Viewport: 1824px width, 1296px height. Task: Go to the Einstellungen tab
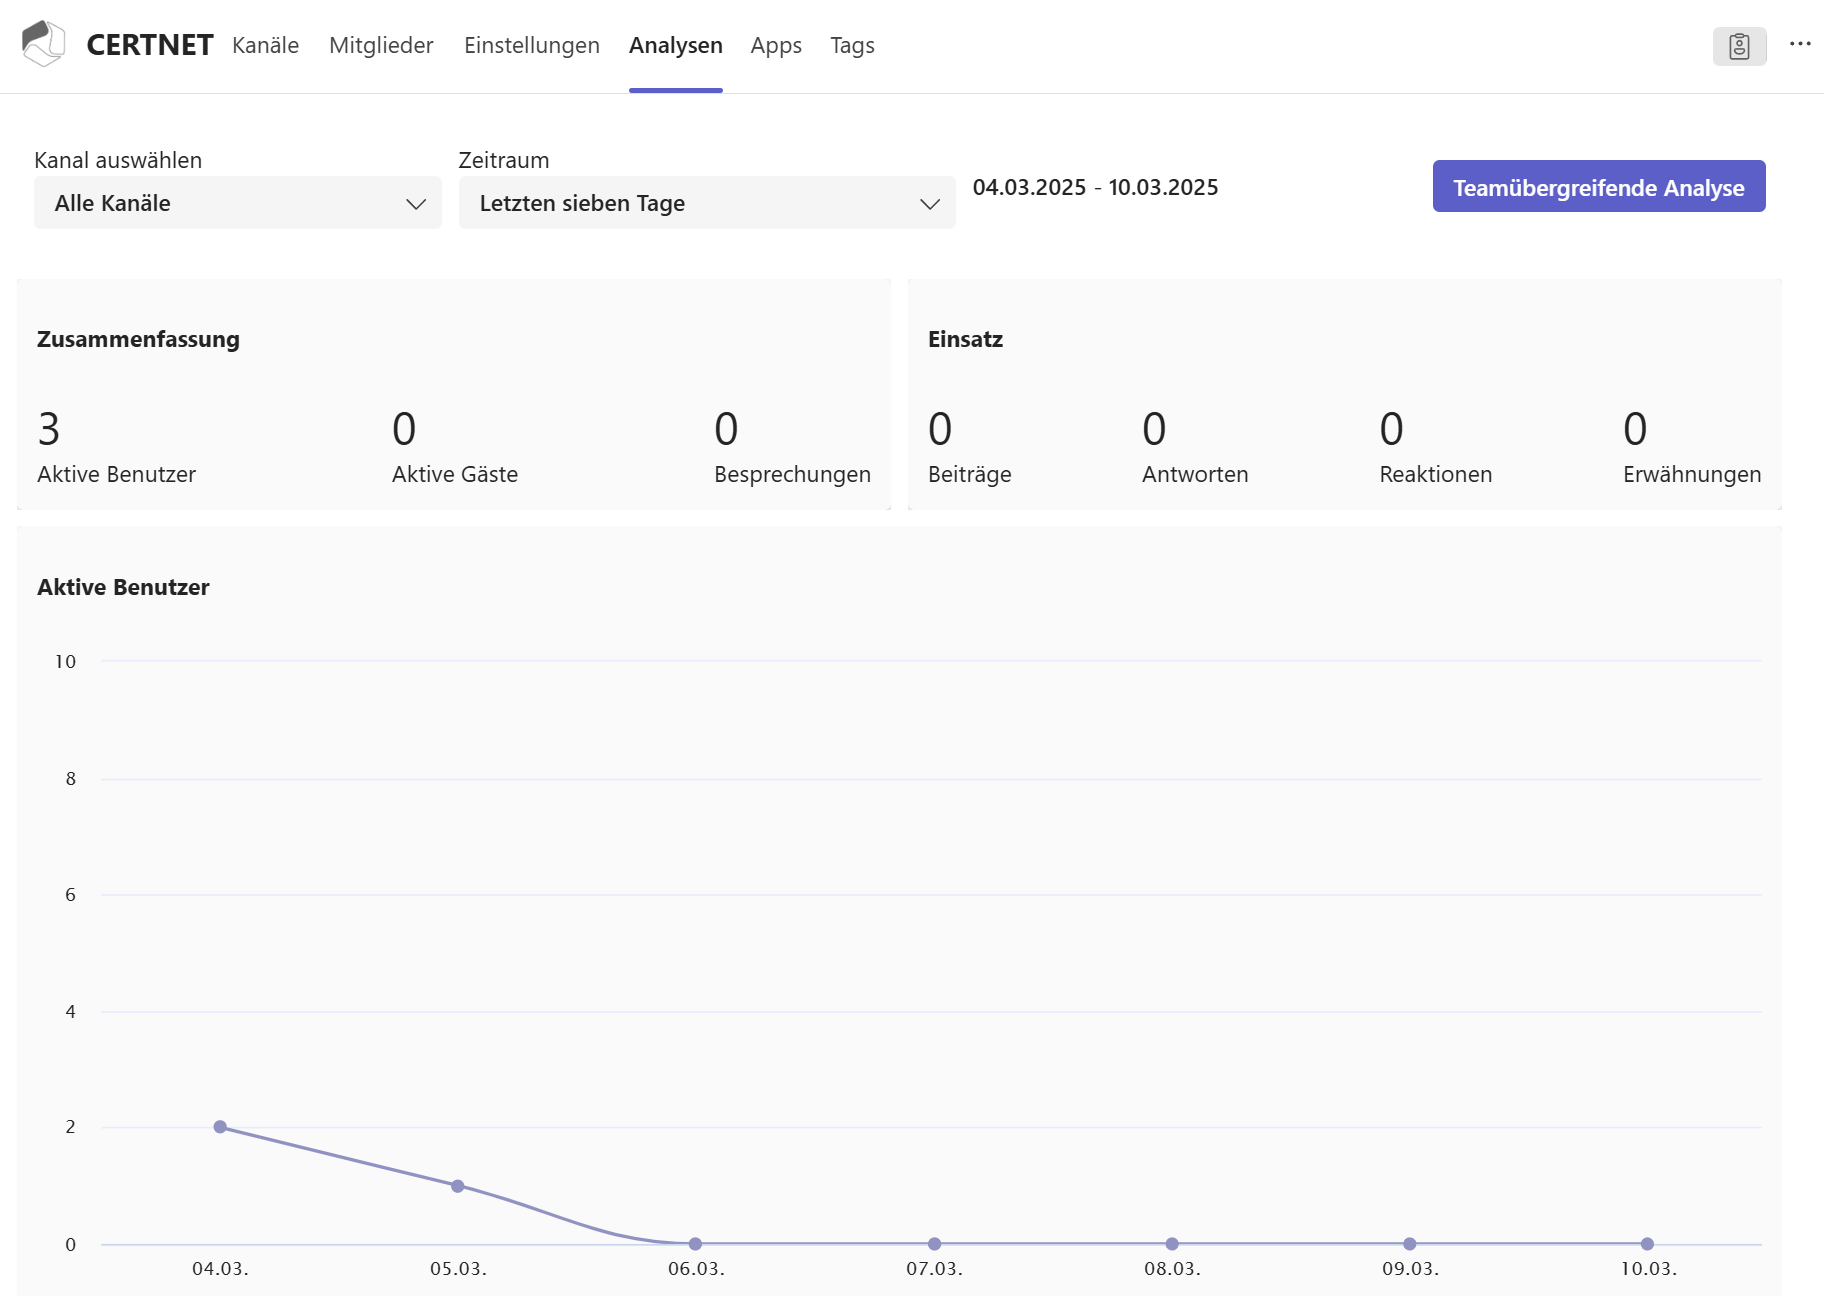[x=531, y=46]
